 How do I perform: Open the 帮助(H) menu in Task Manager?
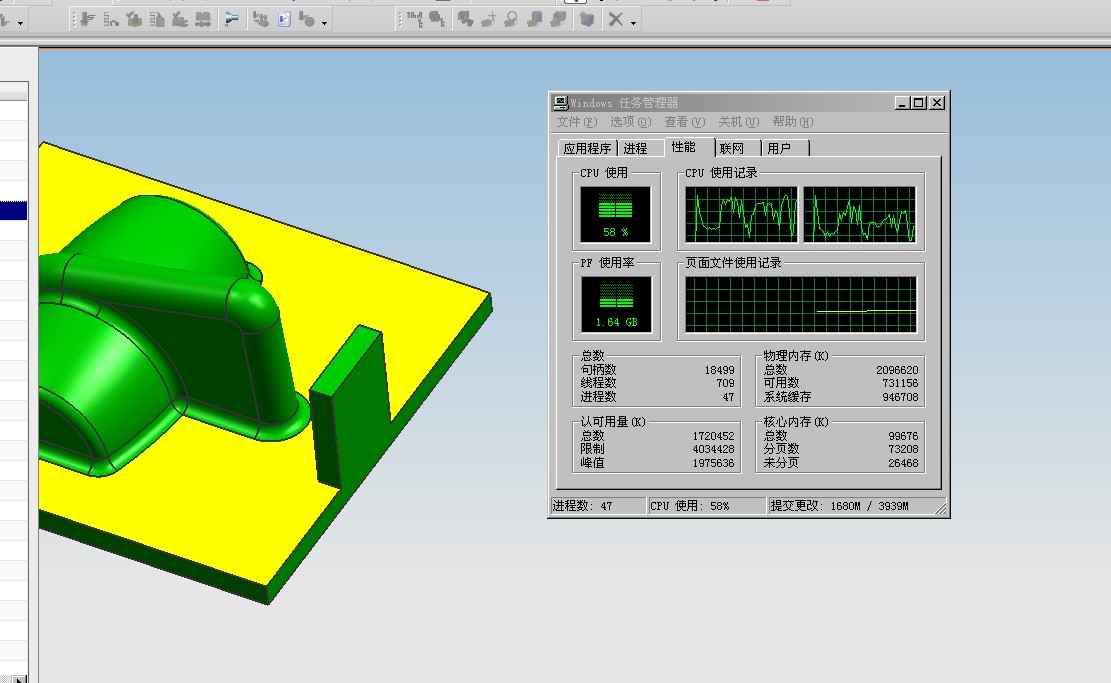click(x=792, y=122)
